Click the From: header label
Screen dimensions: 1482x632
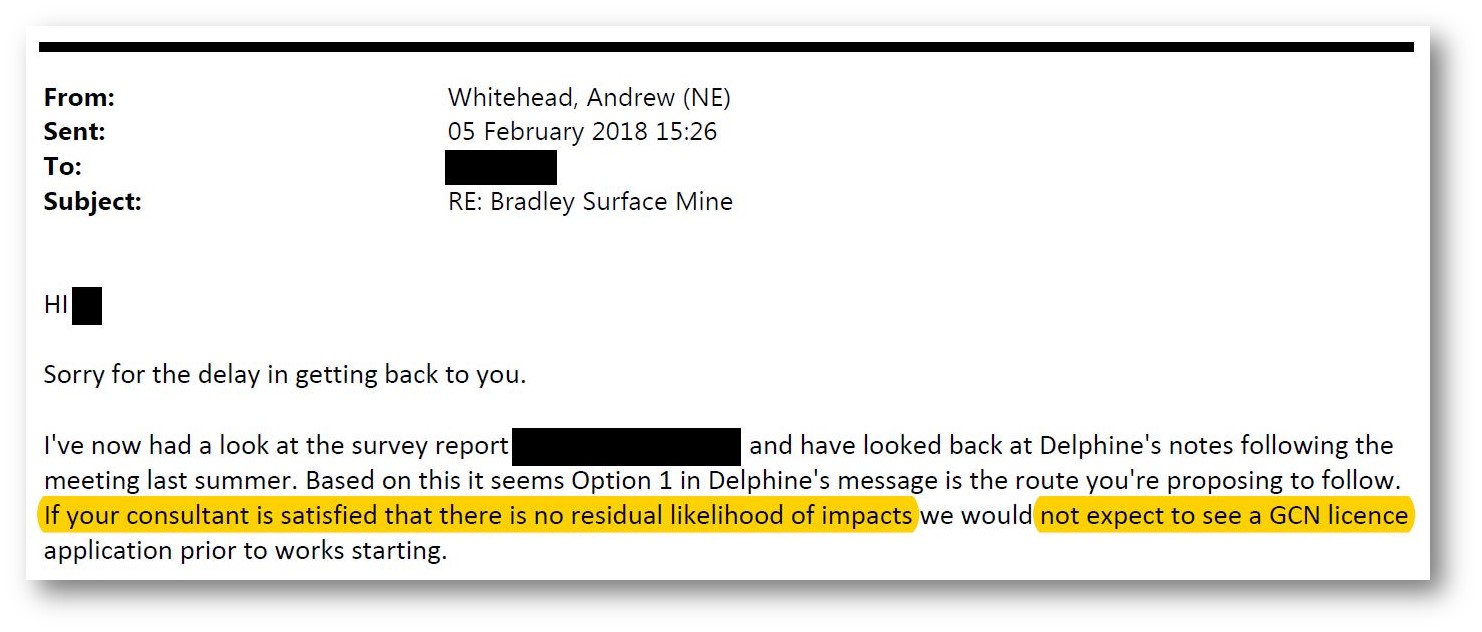pos(80,98)
